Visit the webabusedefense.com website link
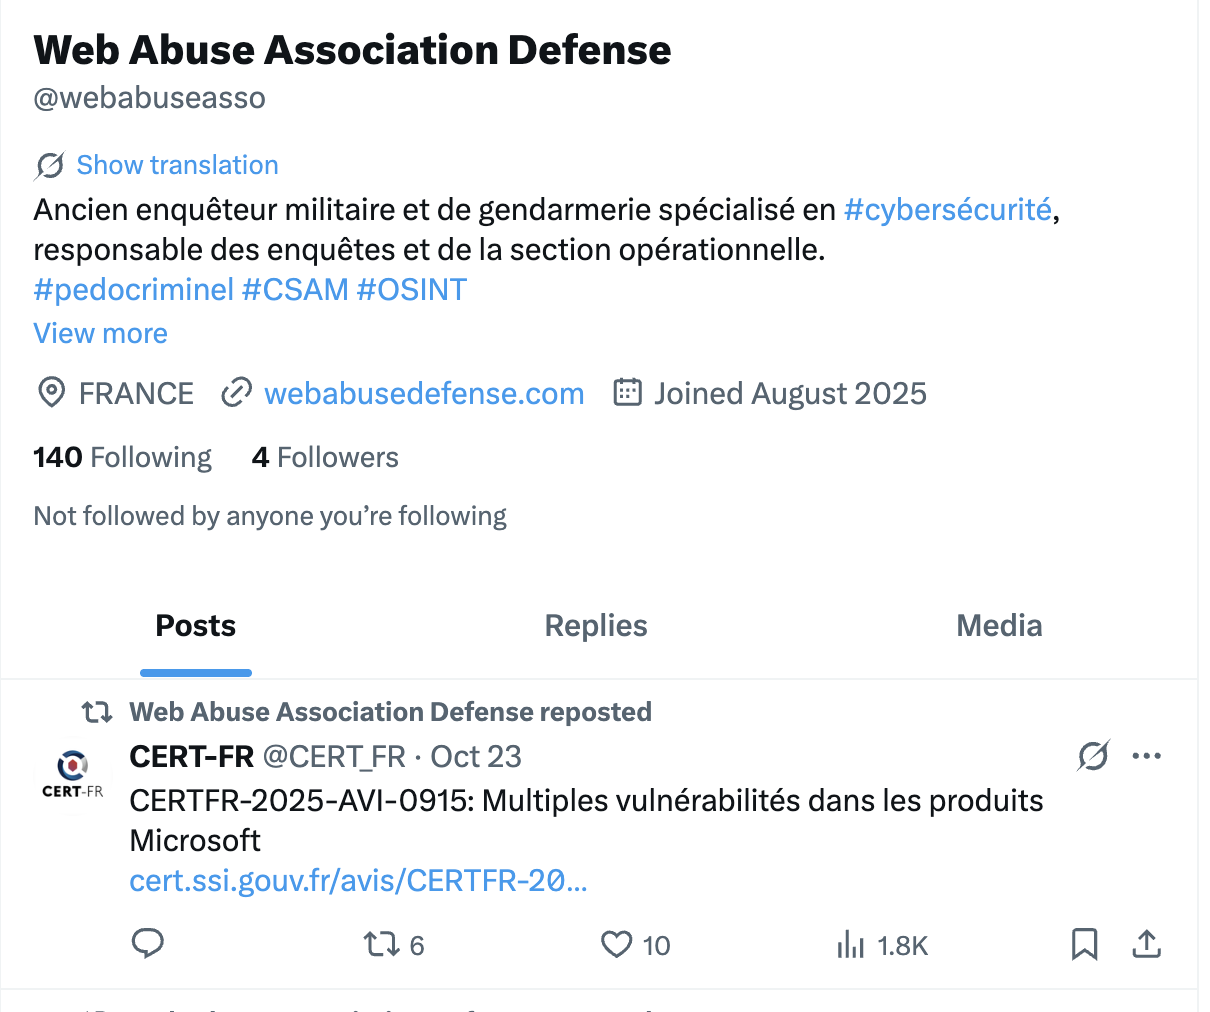This screenshot has height=1012, width=1210. [423, 393]
